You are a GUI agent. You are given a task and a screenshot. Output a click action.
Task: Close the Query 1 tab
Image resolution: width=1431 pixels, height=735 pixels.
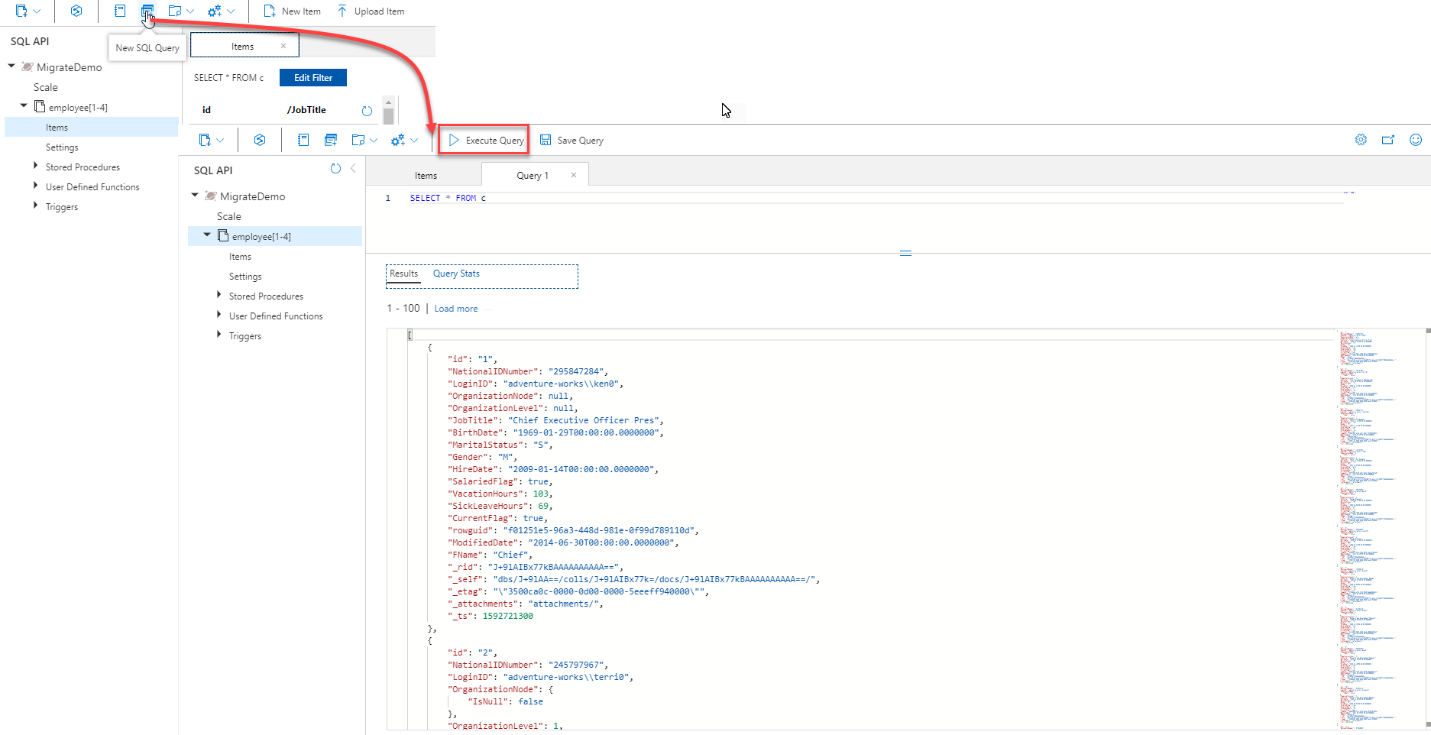coord(573,175)
